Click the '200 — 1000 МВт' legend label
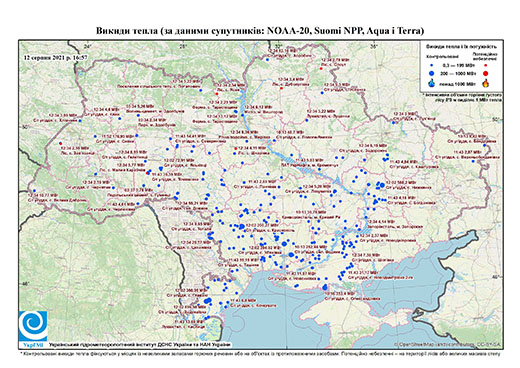The height and width of the screenshot is (368, 520). [x=459, y=73]
